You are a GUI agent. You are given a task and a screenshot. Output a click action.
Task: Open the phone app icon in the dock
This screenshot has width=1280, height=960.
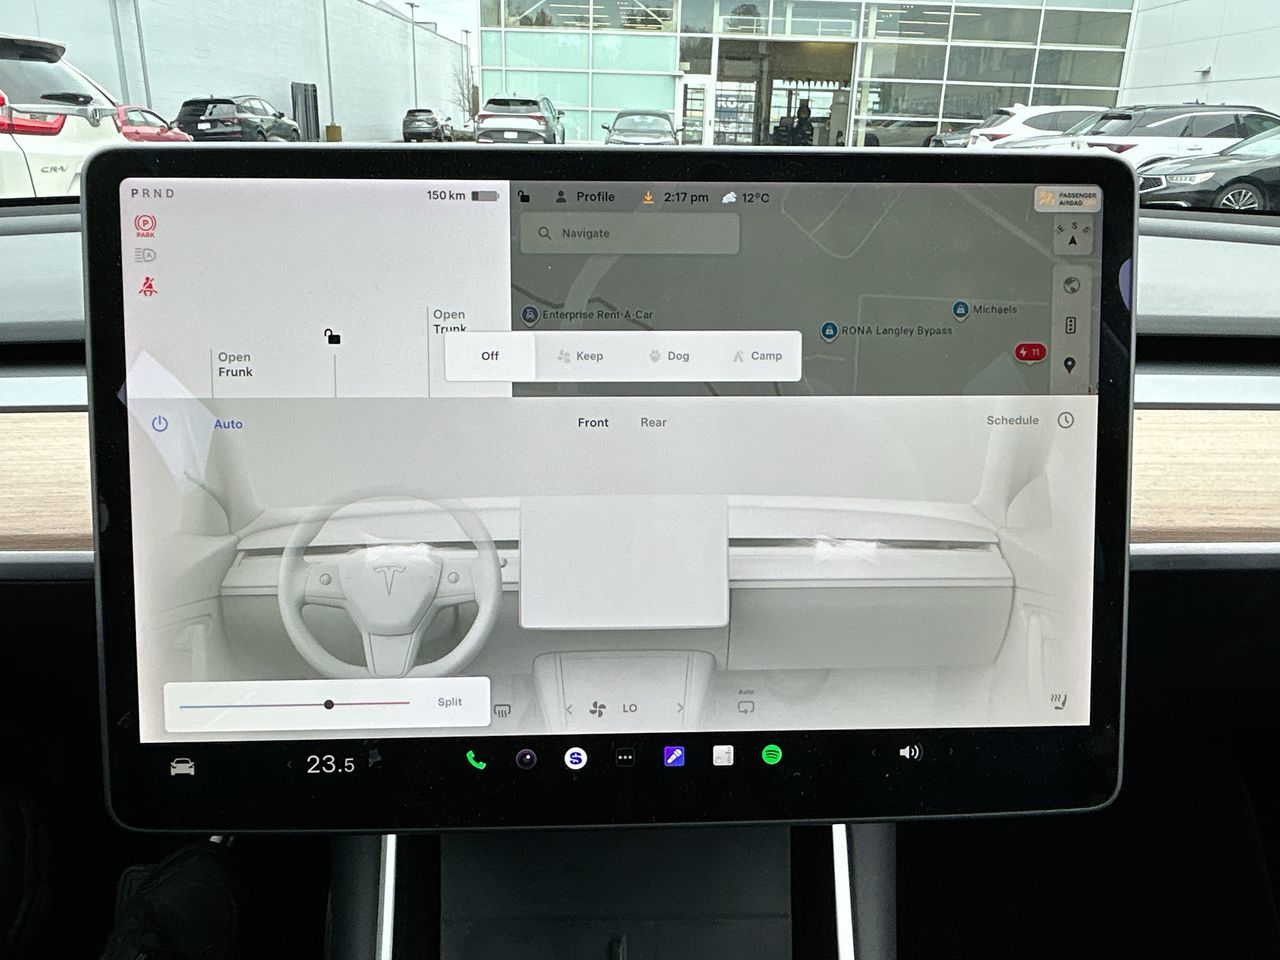click(x=474, y=759)
